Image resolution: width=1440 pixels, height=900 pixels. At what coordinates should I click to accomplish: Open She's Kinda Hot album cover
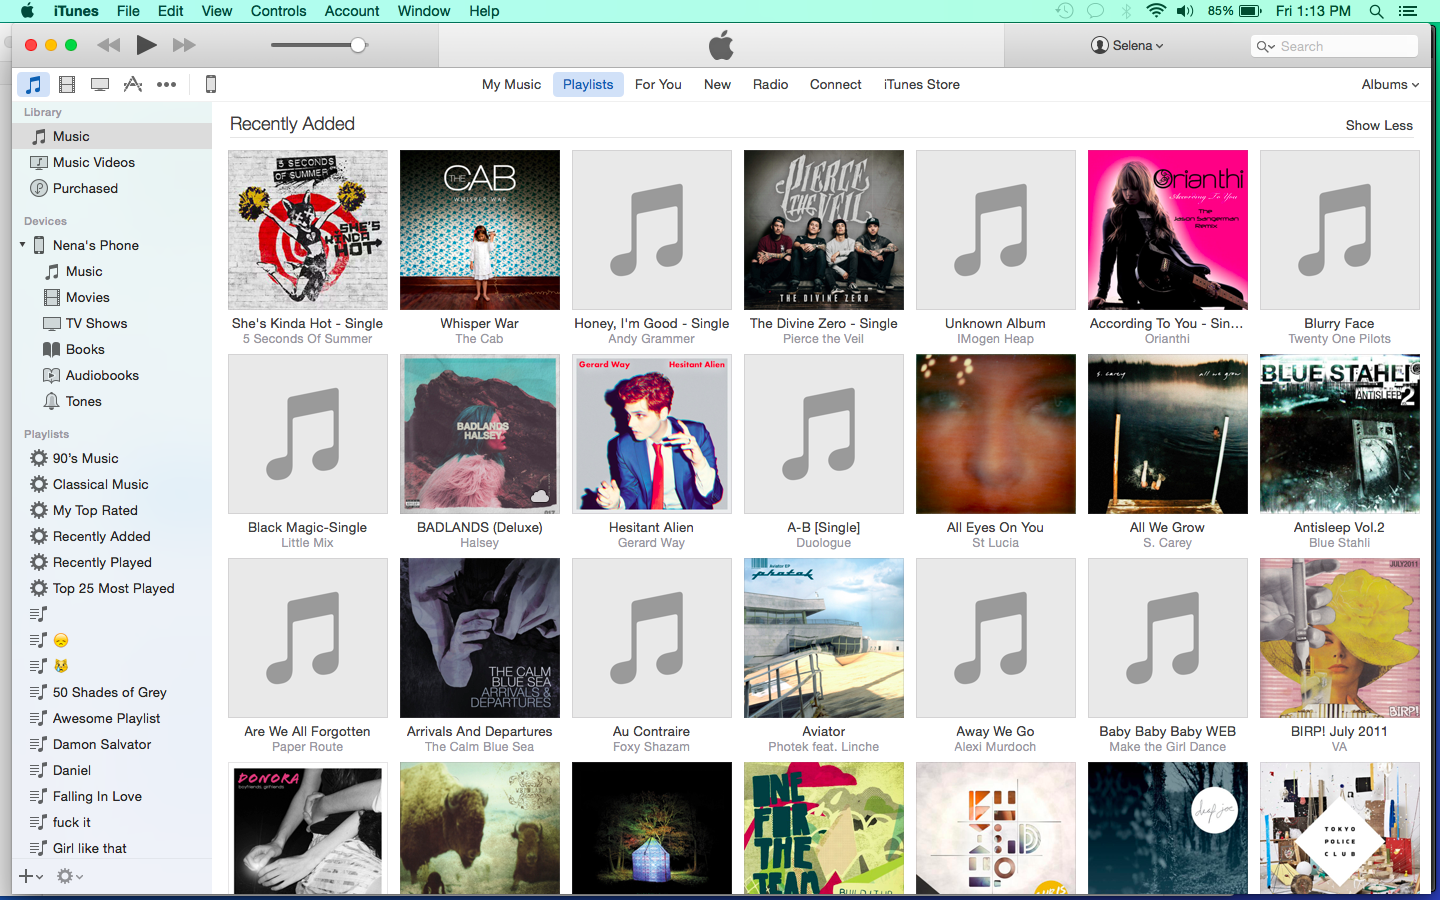tap(308, 230)
